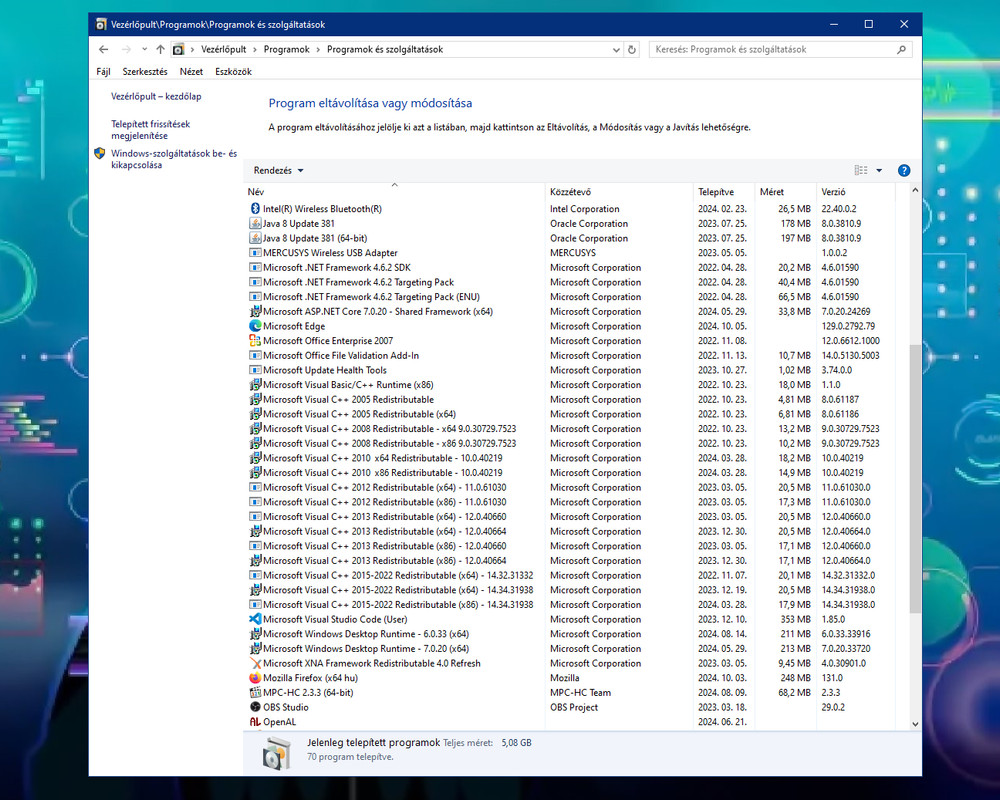Click the Microsoft XNA Framework icon

pos(255,663)
